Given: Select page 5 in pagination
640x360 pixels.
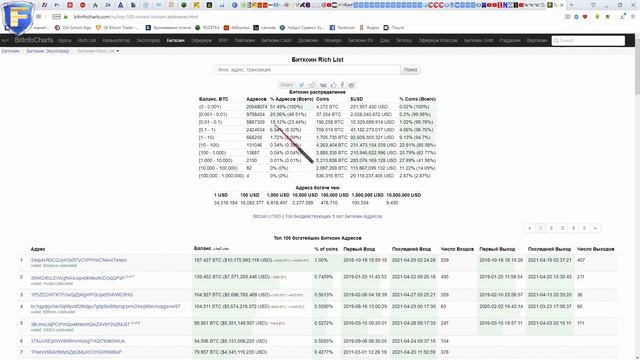Looking at the screenshot, I should coord(584,228).
